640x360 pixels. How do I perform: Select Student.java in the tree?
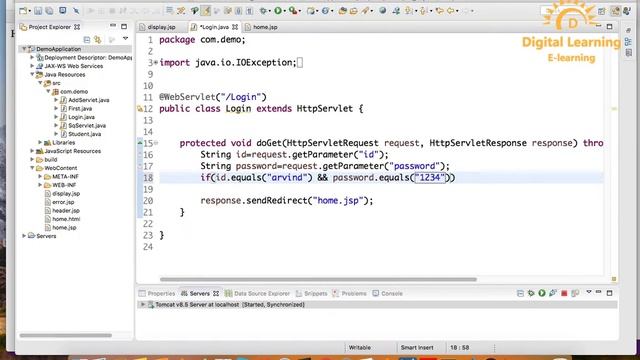[x=84, y=134]
